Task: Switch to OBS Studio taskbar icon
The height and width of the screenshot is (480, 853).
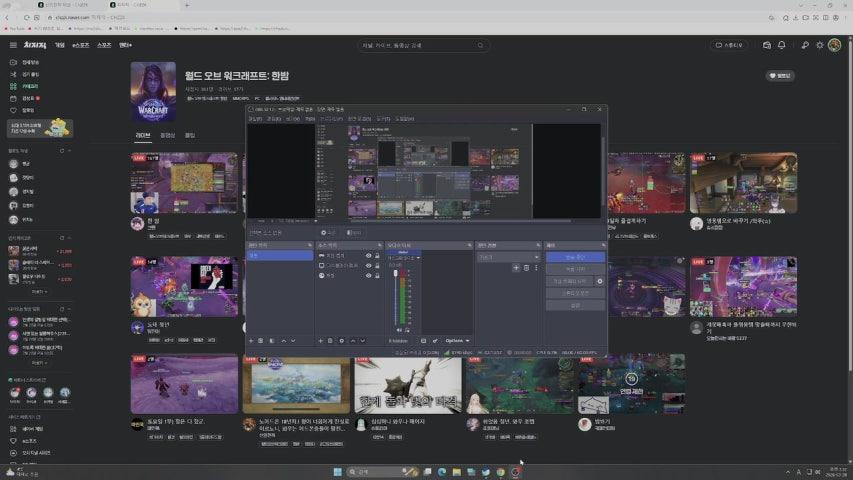Action: point(515,472)
